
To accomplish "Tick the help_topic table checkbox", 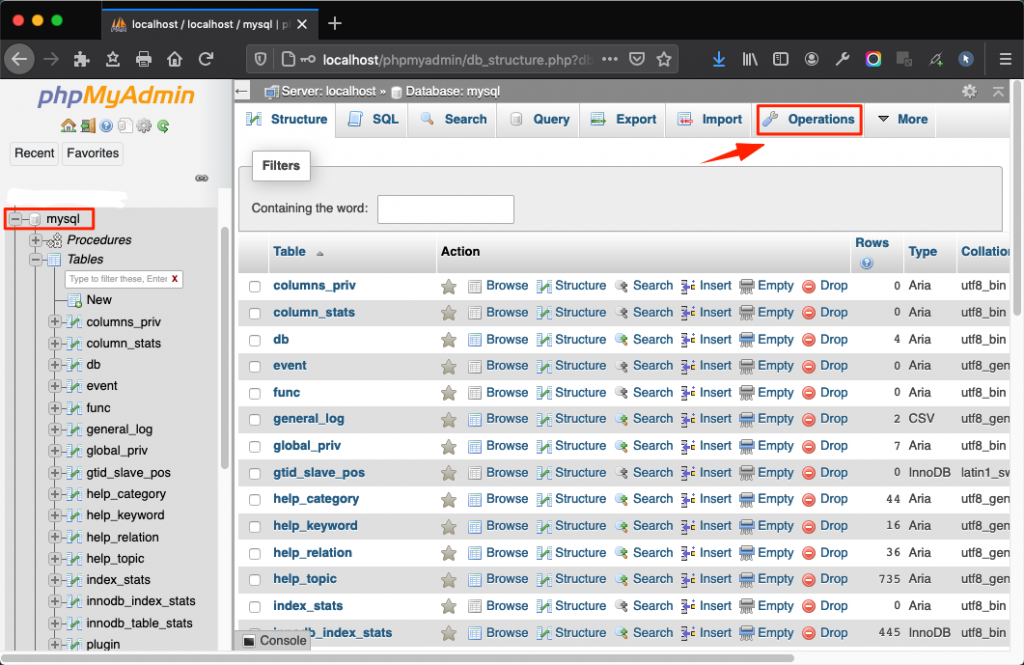I will pyautogui.click(x=255, y=579).
